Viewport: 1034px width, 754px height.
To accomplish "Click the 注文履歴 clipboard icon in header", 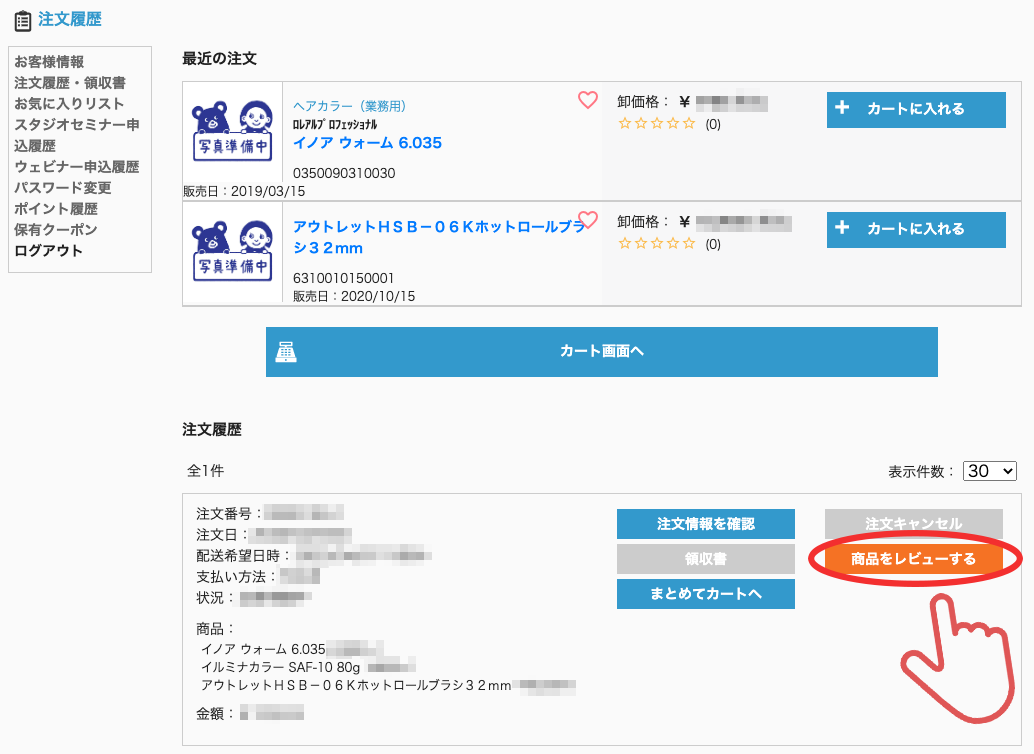I will pos(23,20).
